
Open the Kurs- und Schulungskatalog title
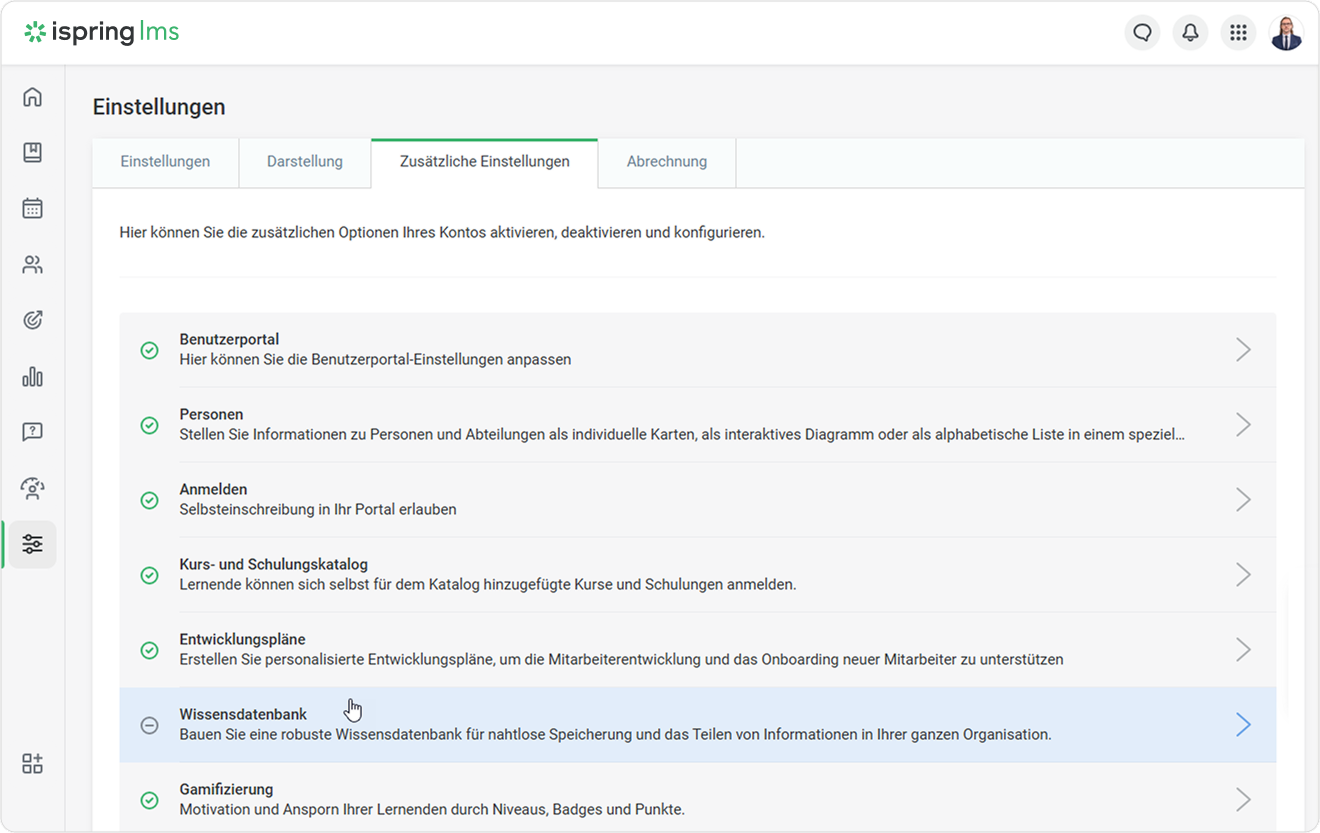[x=274, y=565]
